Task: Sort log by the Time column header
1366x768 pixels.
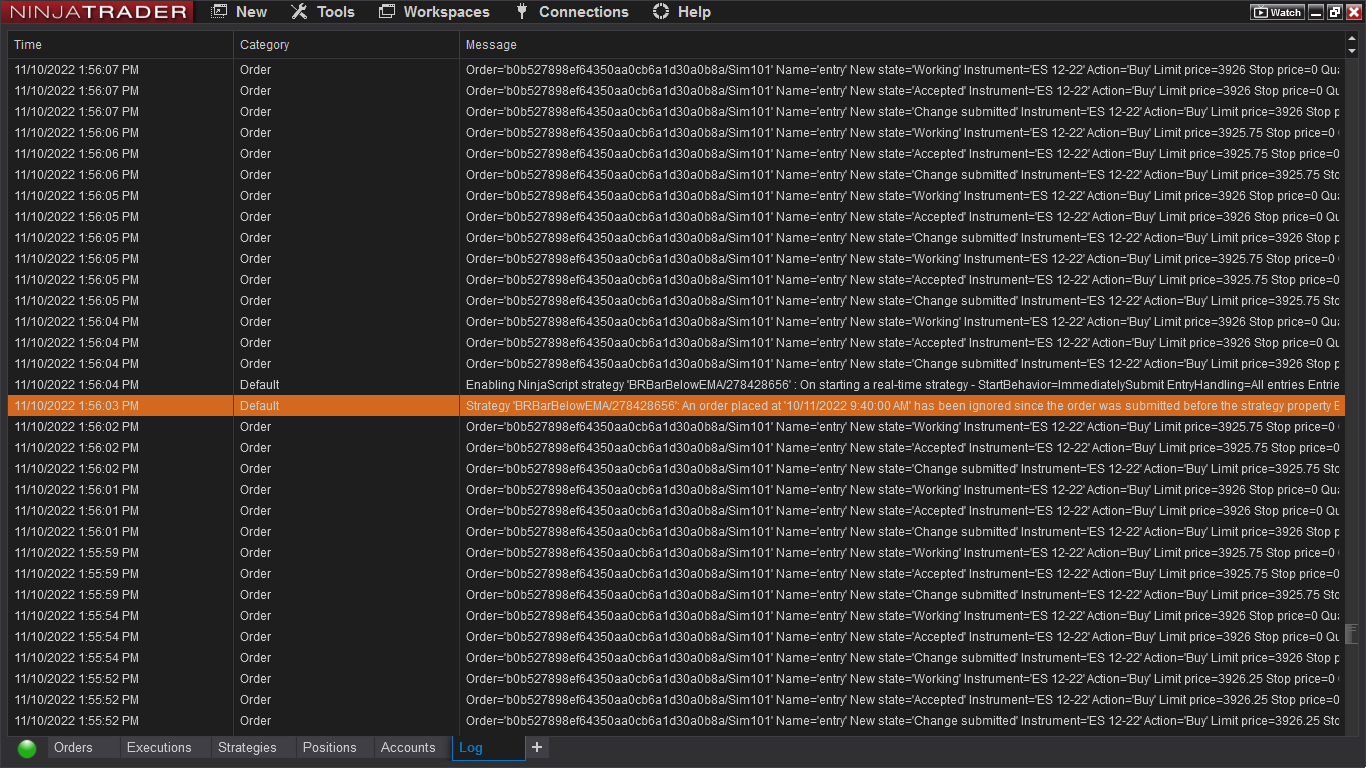Action: tap(120, 45)
